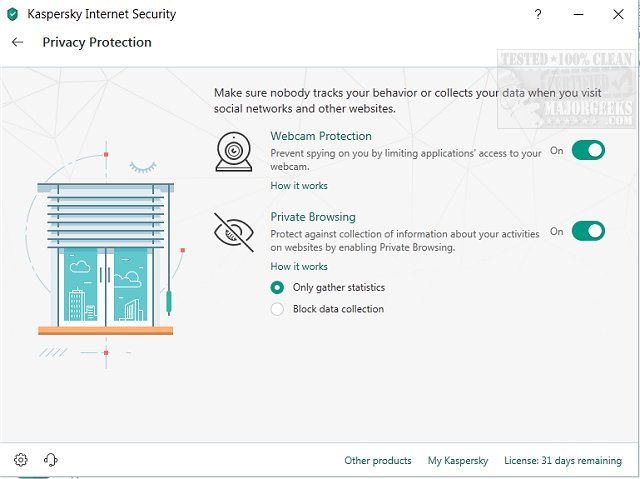Open the Webcam Protection heading link
The height and width of the screenshot is (479, 640).
click(x=321, y=136)
